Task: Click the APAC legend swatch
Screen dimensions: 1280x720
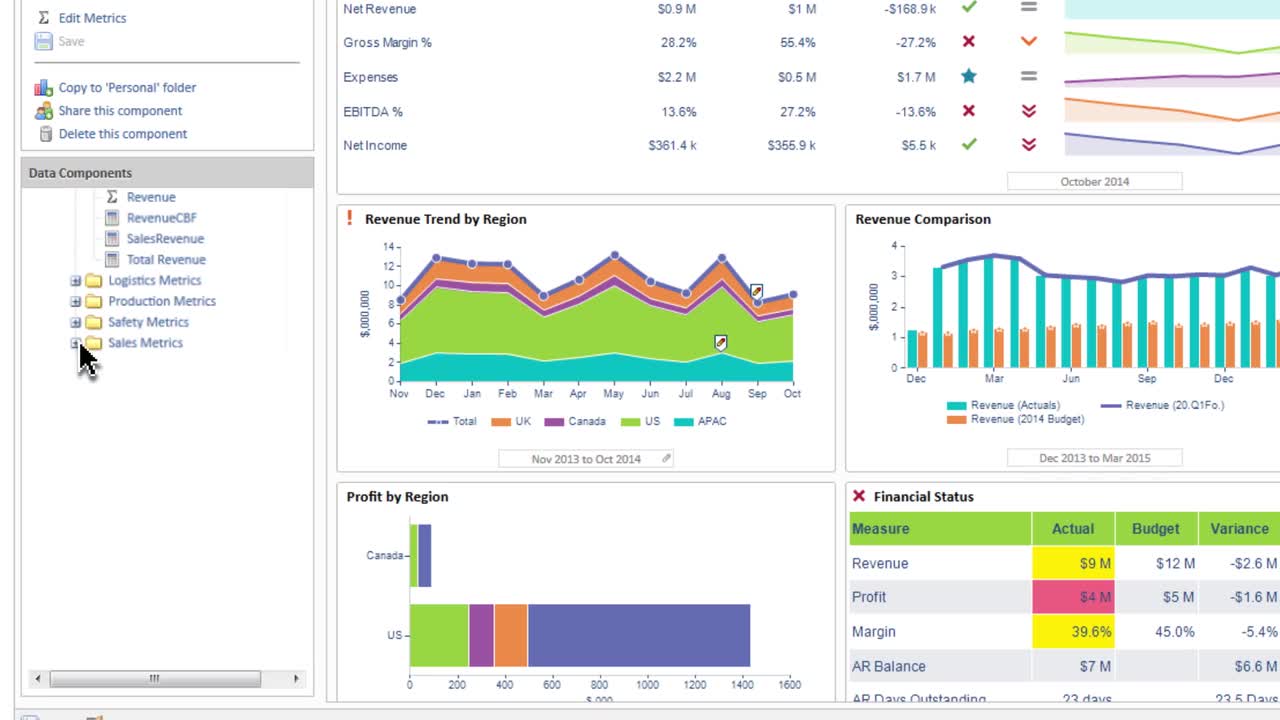Action: click(683, 422)
